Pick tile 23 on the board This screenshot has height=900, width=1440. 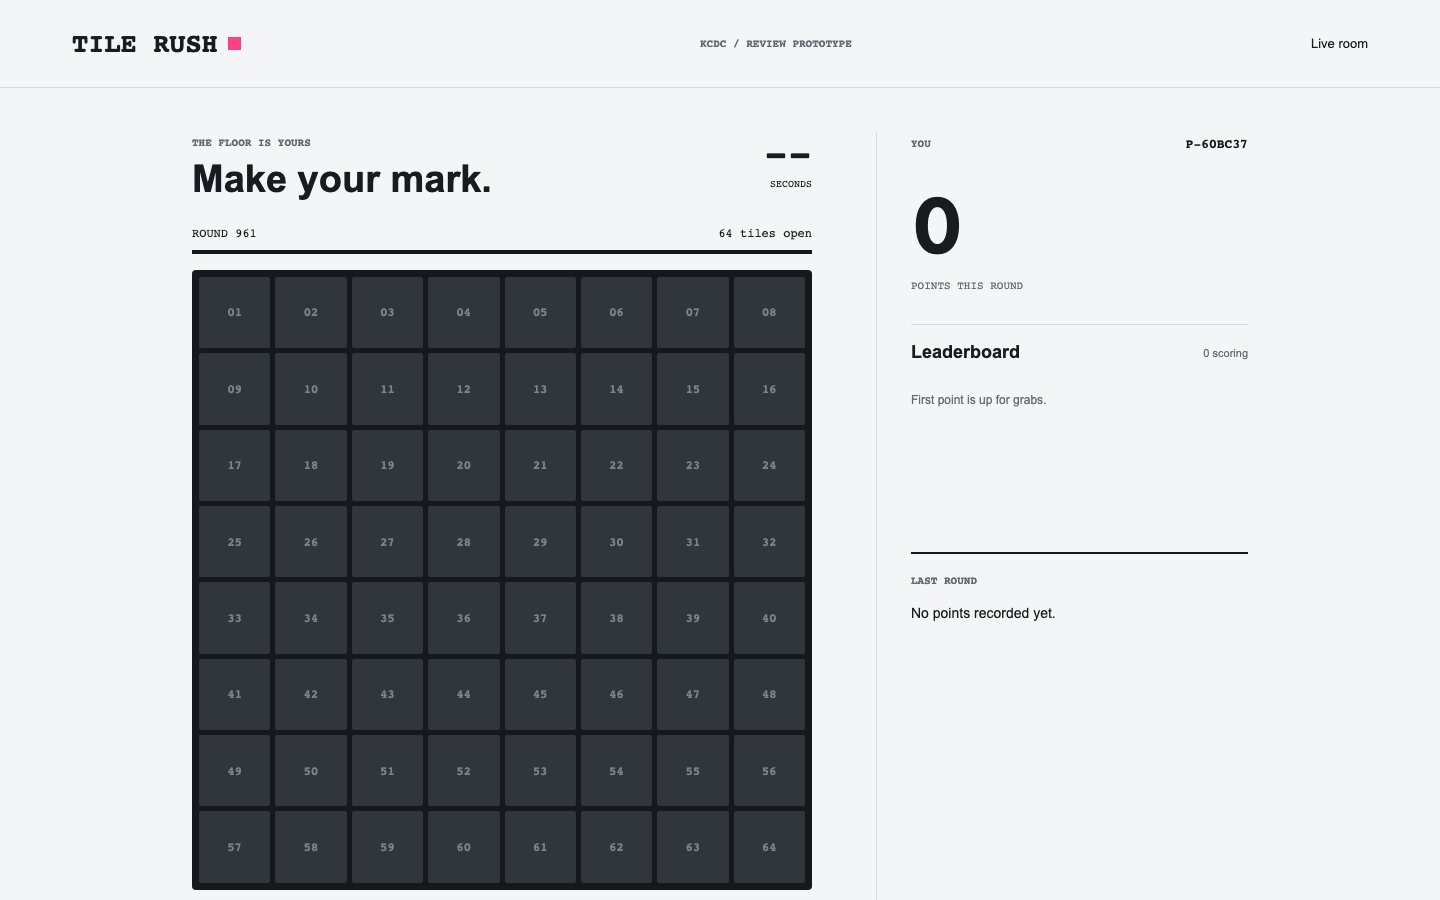click(x=693, y=465)
